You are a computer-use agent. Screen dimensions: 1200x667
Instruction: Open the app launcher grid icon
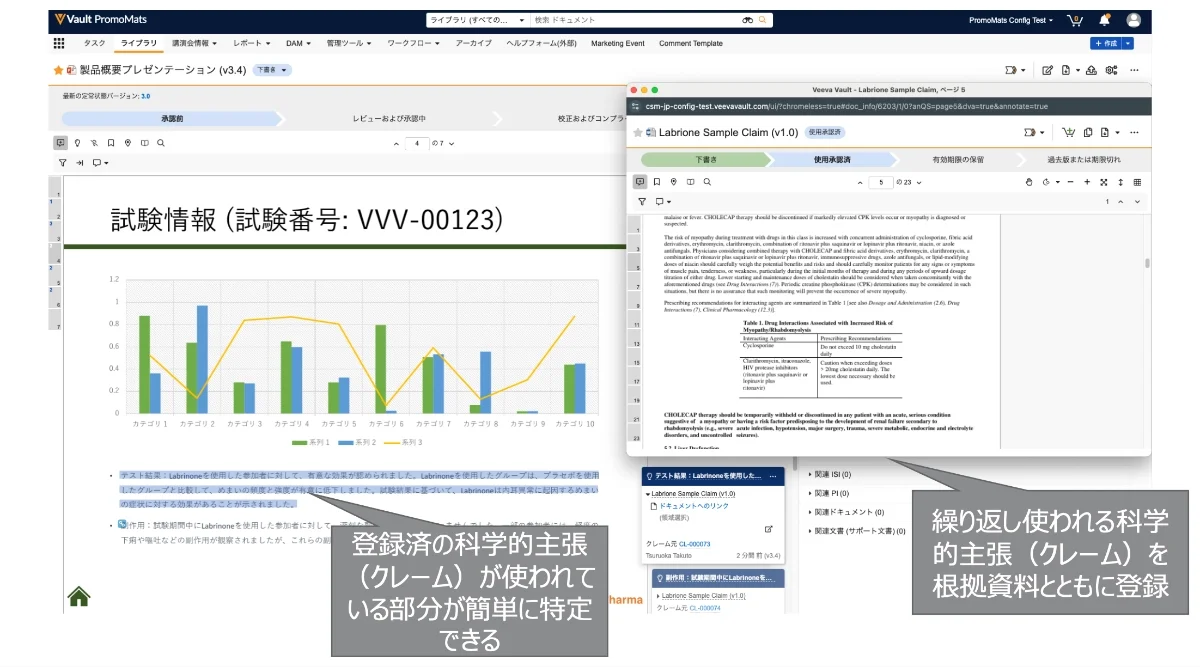pyautogui.click(x=59, y=43)
